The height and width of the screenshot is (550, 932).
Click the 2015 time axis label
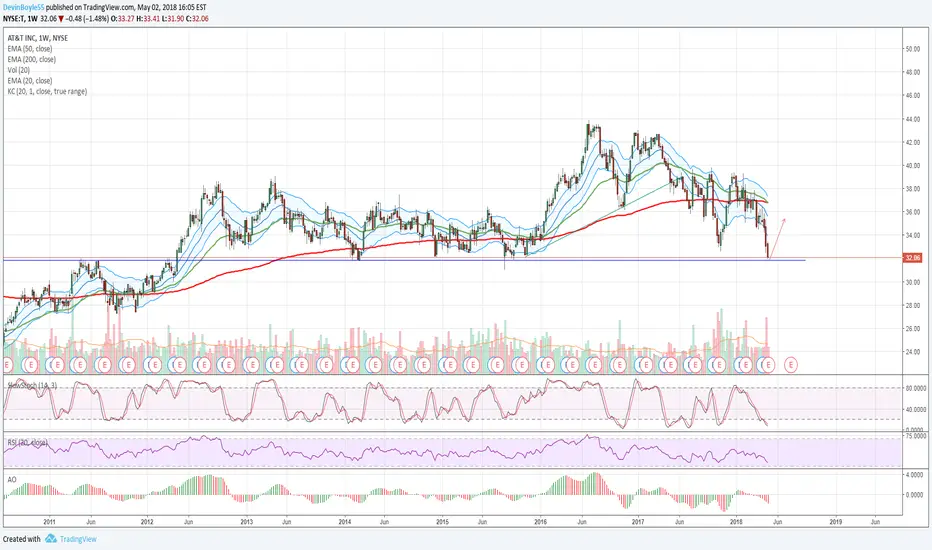click(x=442, y=522)
